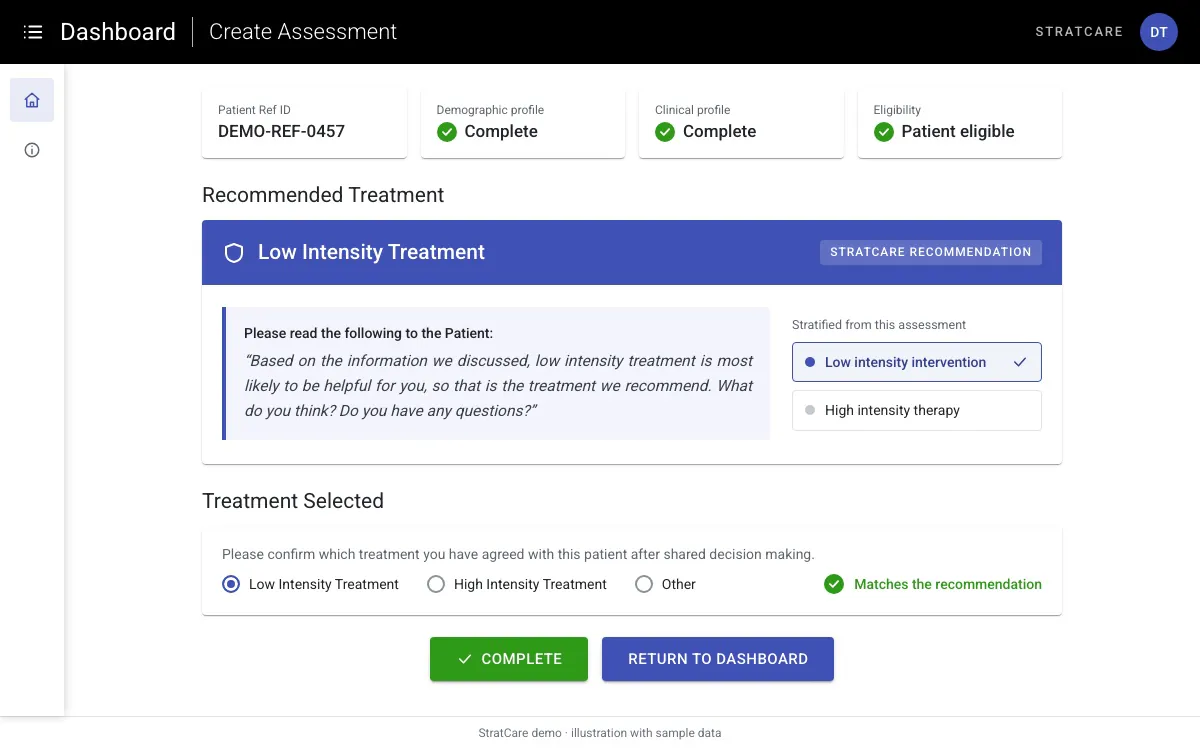The width and height of the screenshot is (1200, 750).
Task: Click Matches the recommendation text
Action: point(948,584)
